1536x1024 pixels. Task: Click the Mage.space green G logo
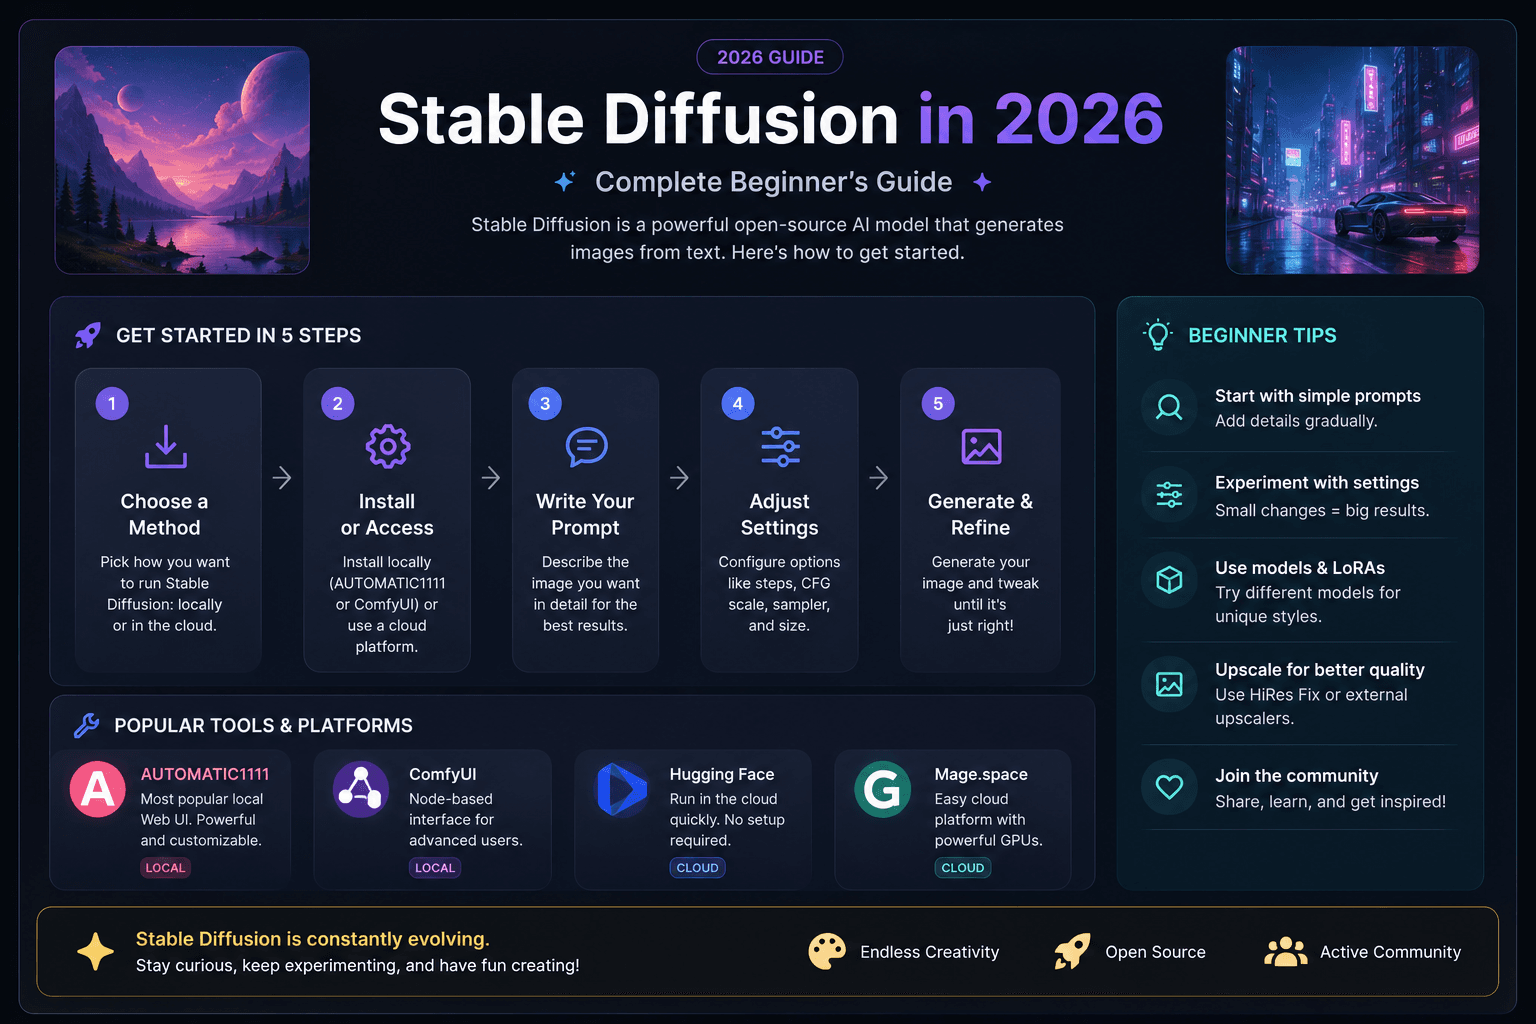click(x=882, y=789)
